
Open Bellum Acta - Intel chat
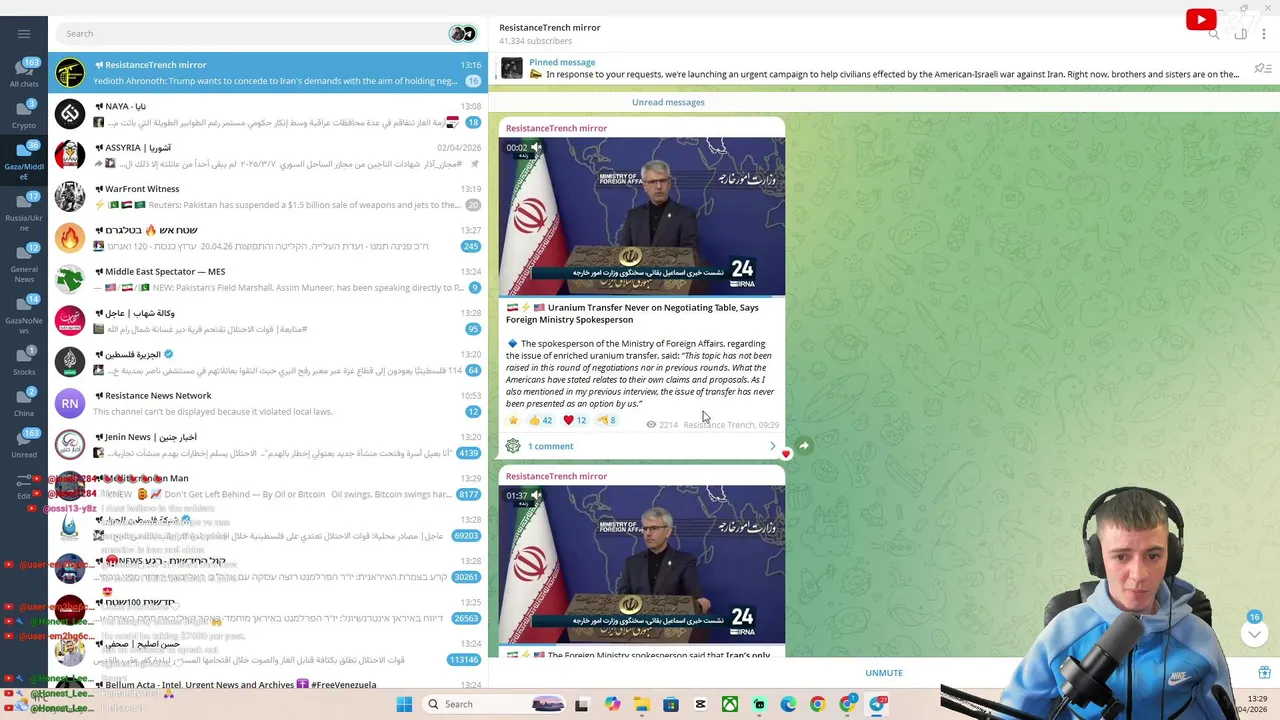(268, 686)
